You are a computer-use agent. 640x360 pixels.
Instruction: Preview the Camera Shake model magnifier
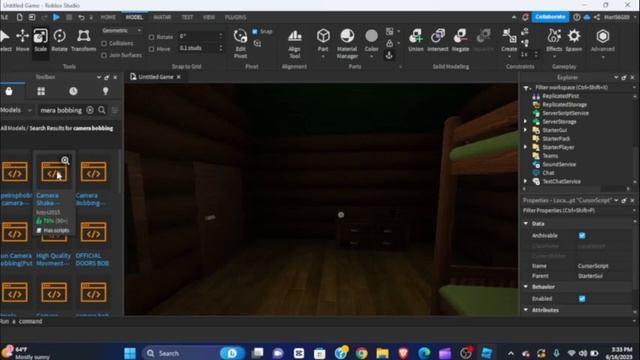65,160
